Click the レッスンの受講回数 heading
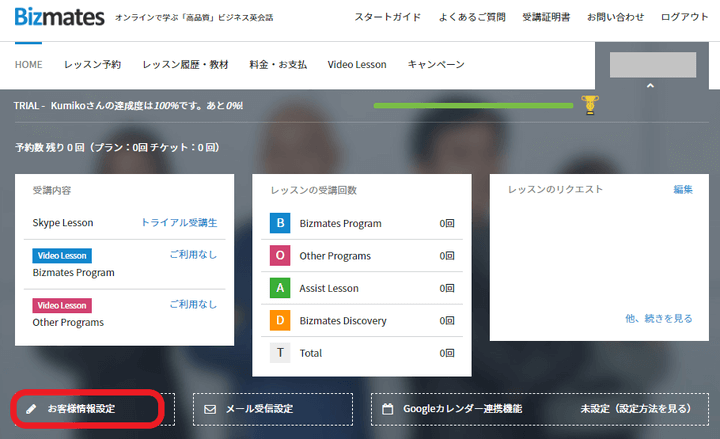The image size is (720, 439). 314,190
